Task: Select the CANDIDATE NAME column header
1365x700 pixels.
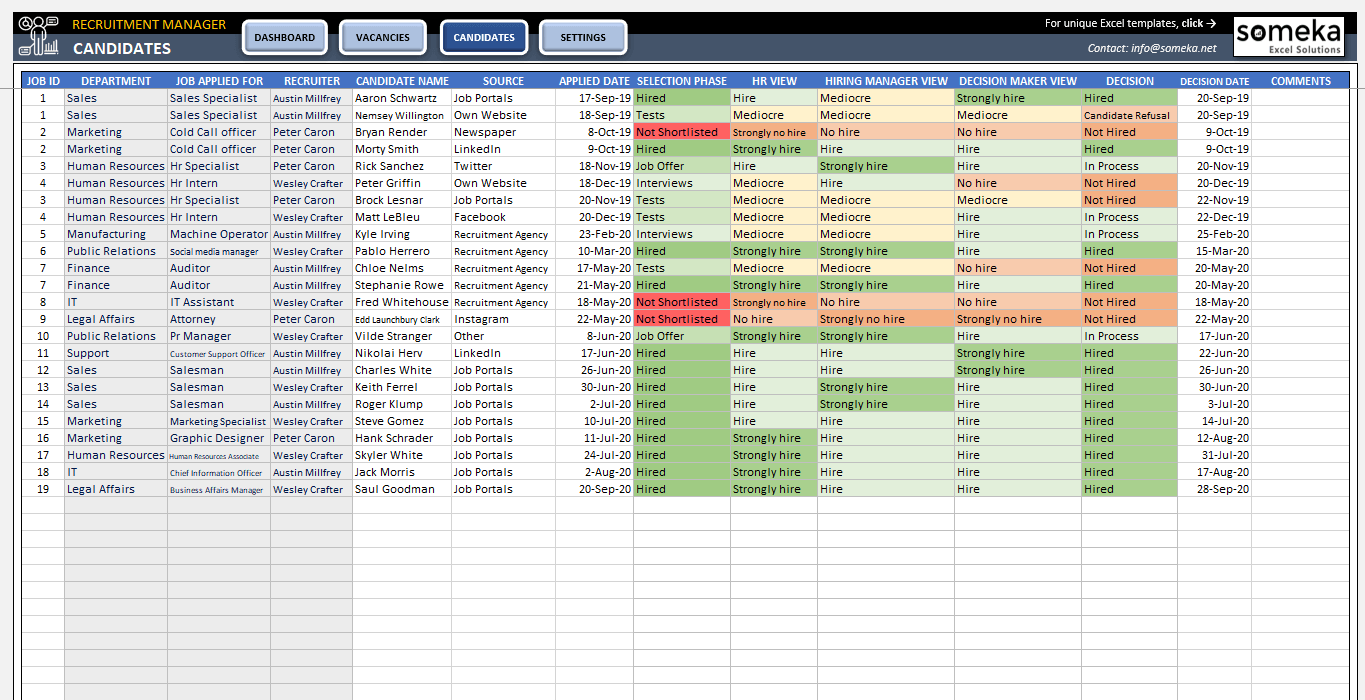Action: tap(402, 80)
